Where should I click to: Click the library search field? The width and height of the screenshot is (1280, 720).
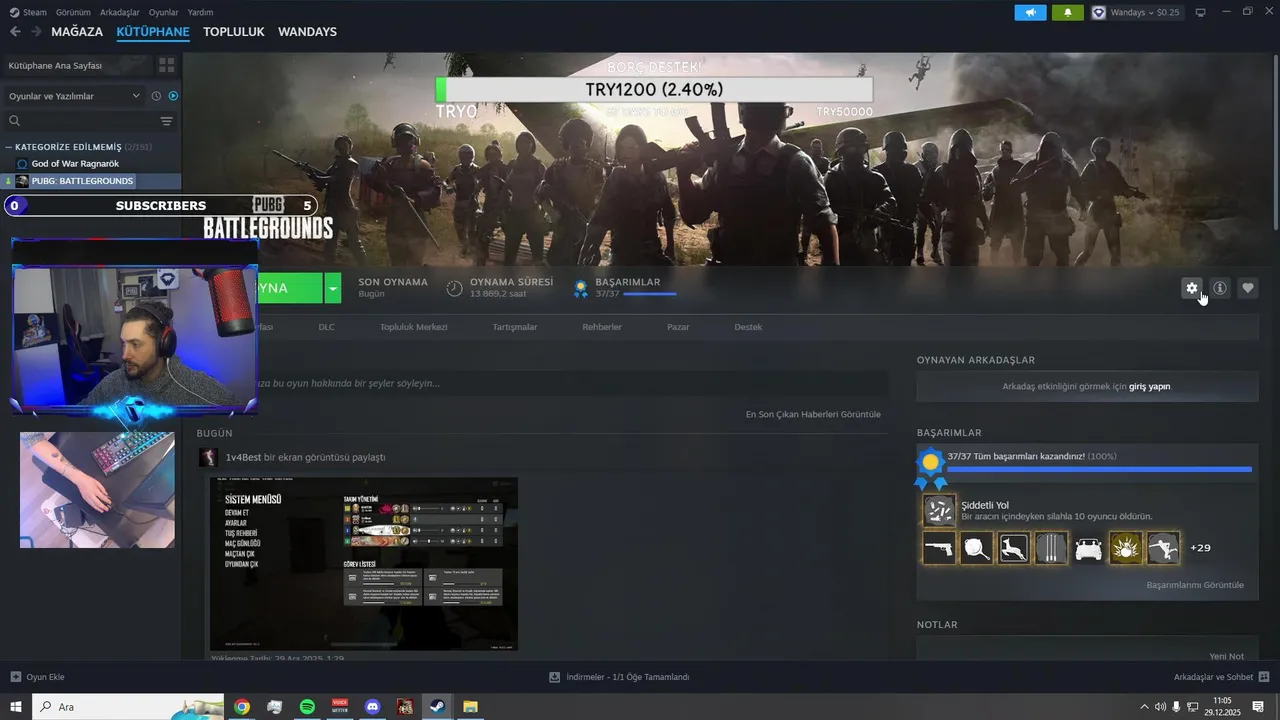(80, 121)
